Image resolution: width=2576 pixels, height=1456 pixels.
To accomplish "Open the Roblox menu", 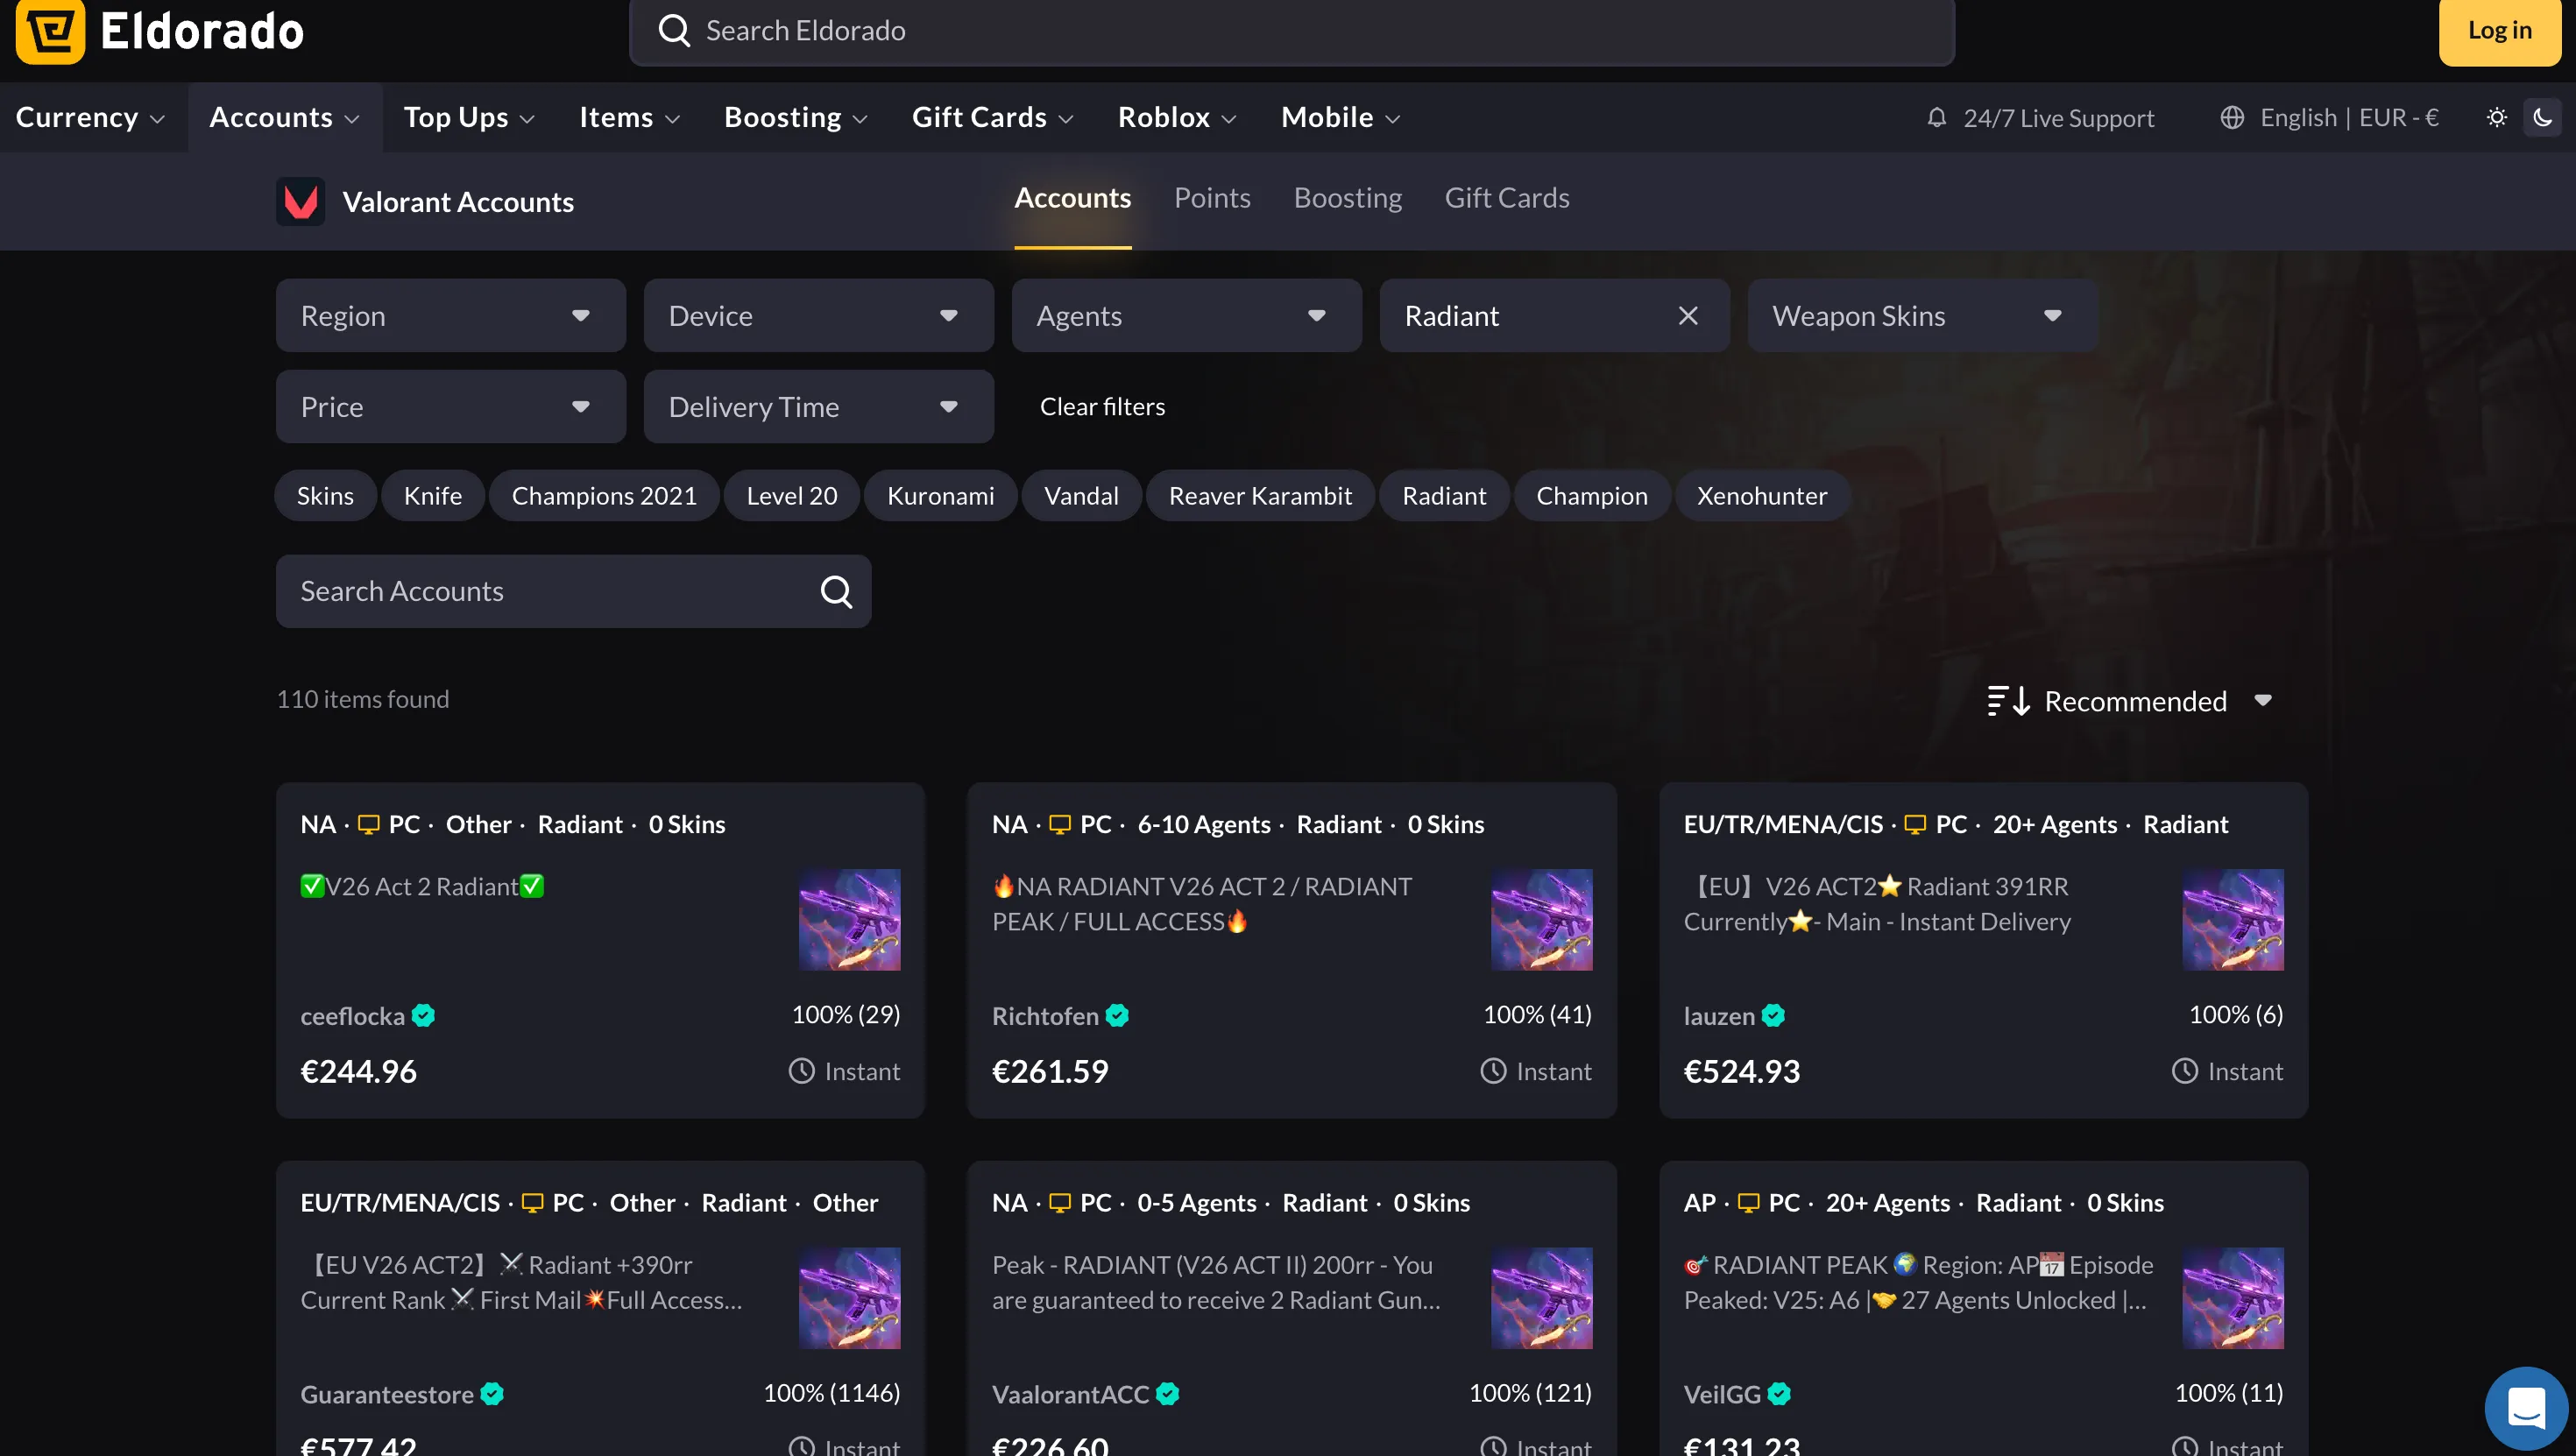I will tap(1176, 117).
